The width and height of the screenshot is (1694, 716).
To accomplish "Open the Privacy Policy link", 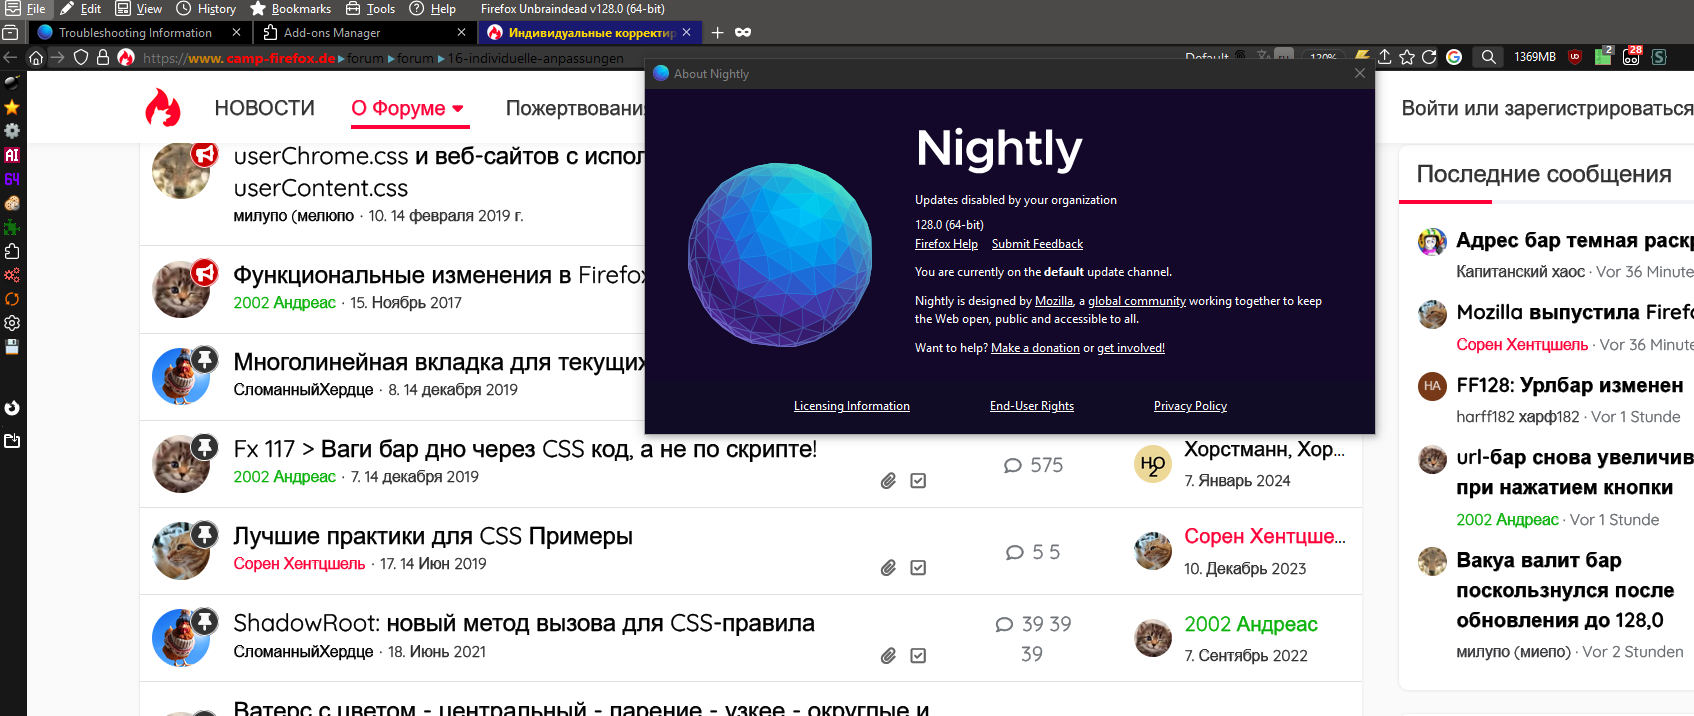I will (x=1190, y=406).
